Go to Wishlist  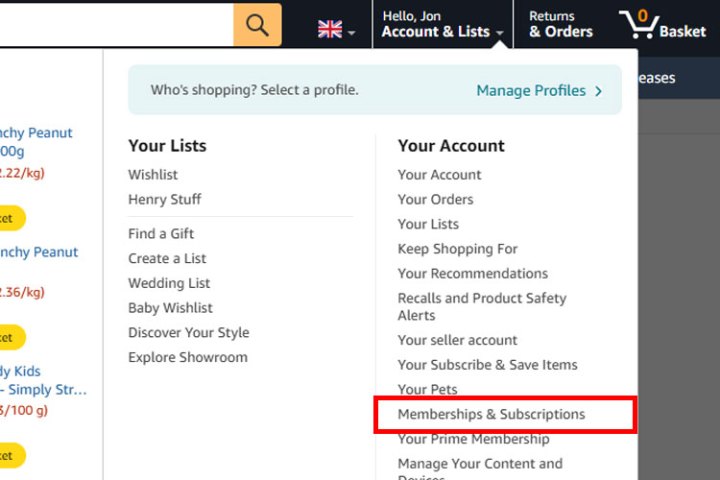click(153, 175)
